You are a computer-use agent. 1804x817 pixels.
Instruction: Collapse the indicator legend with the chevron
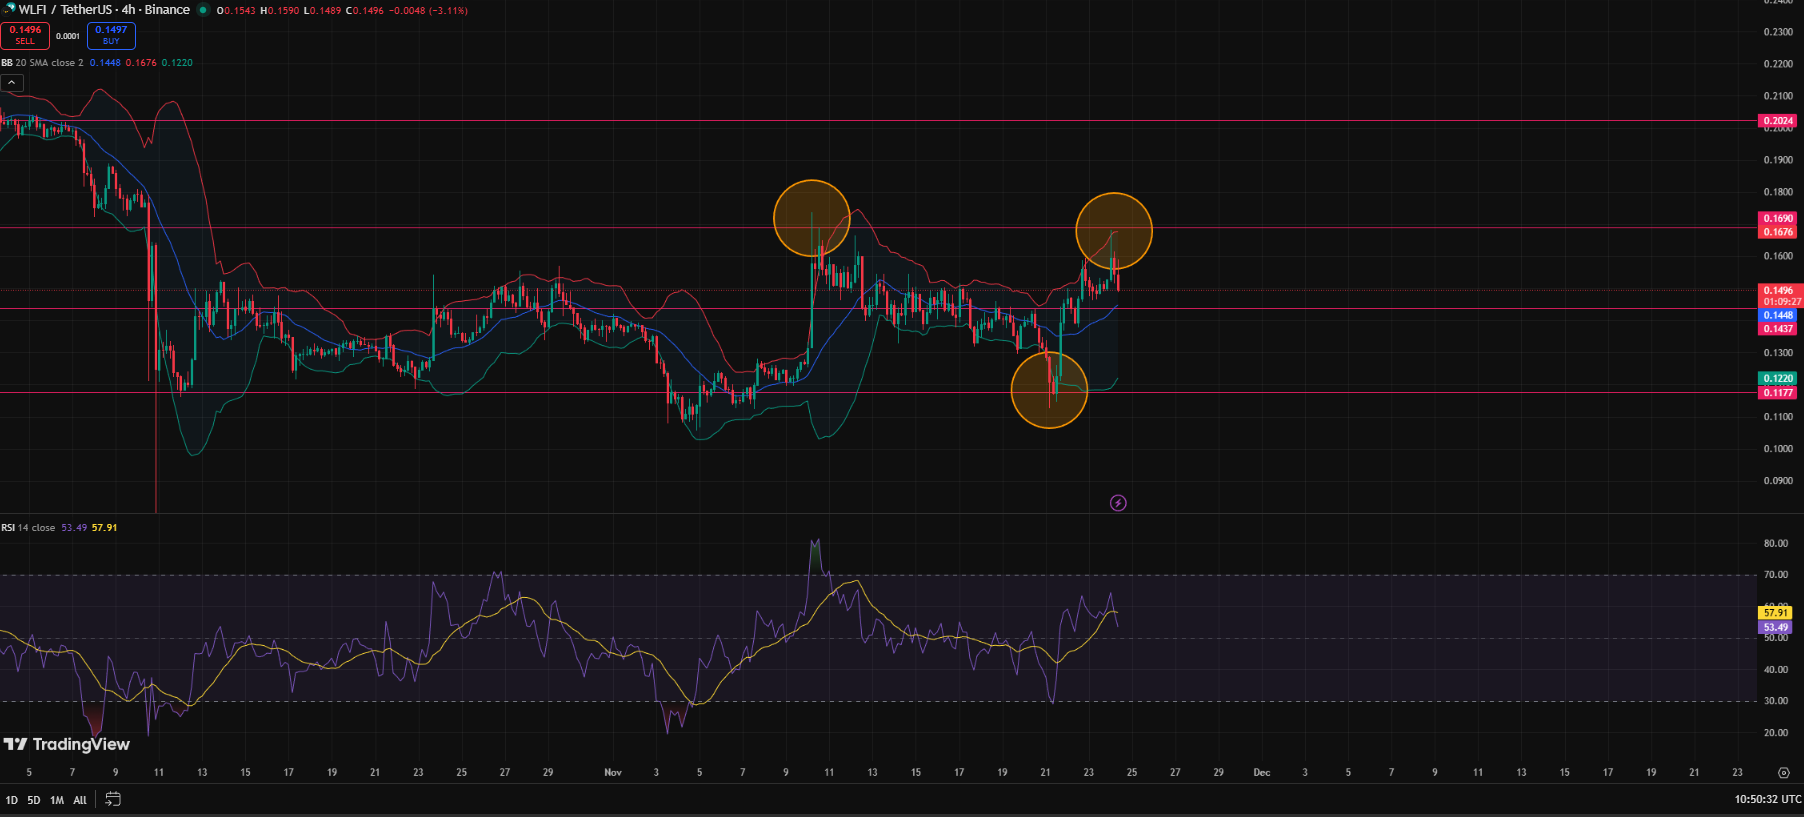(x=12, y=82)
